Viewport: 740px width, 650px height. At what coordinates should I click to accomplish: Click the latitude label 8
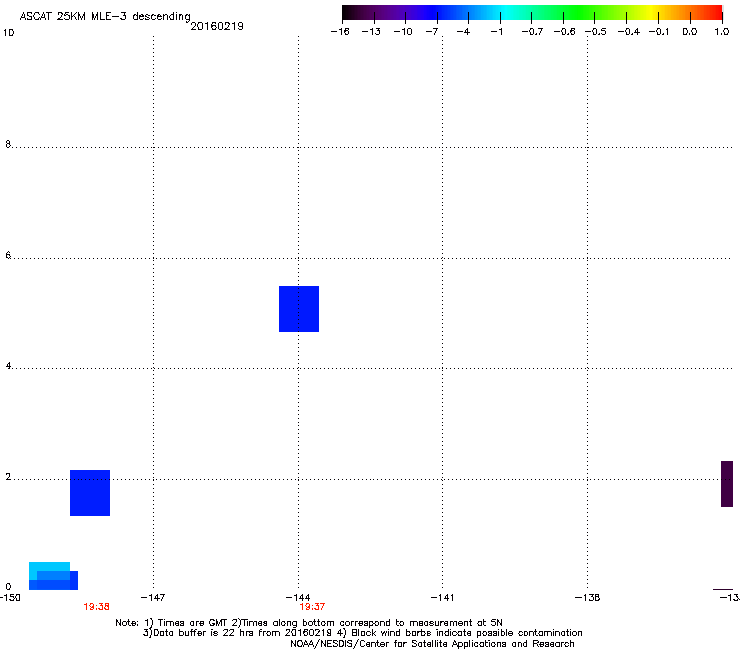tap(8, 144)
